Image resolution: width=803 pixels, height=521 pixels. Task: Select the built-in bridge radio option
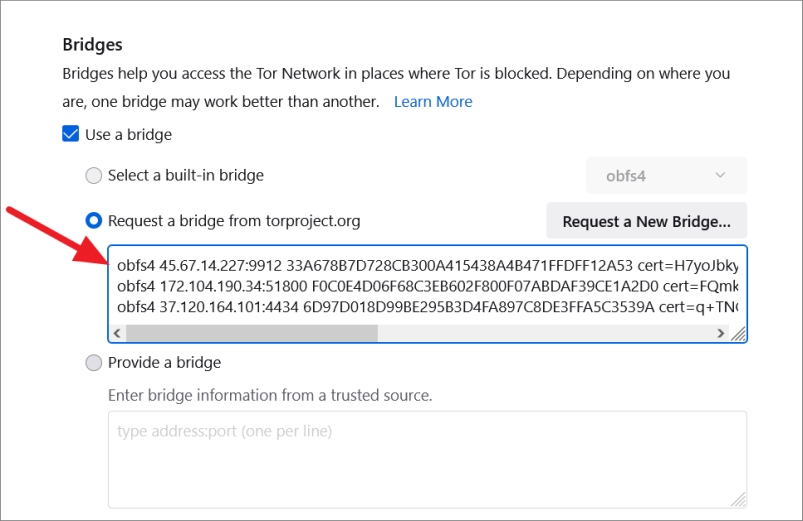tap(94, 175)
